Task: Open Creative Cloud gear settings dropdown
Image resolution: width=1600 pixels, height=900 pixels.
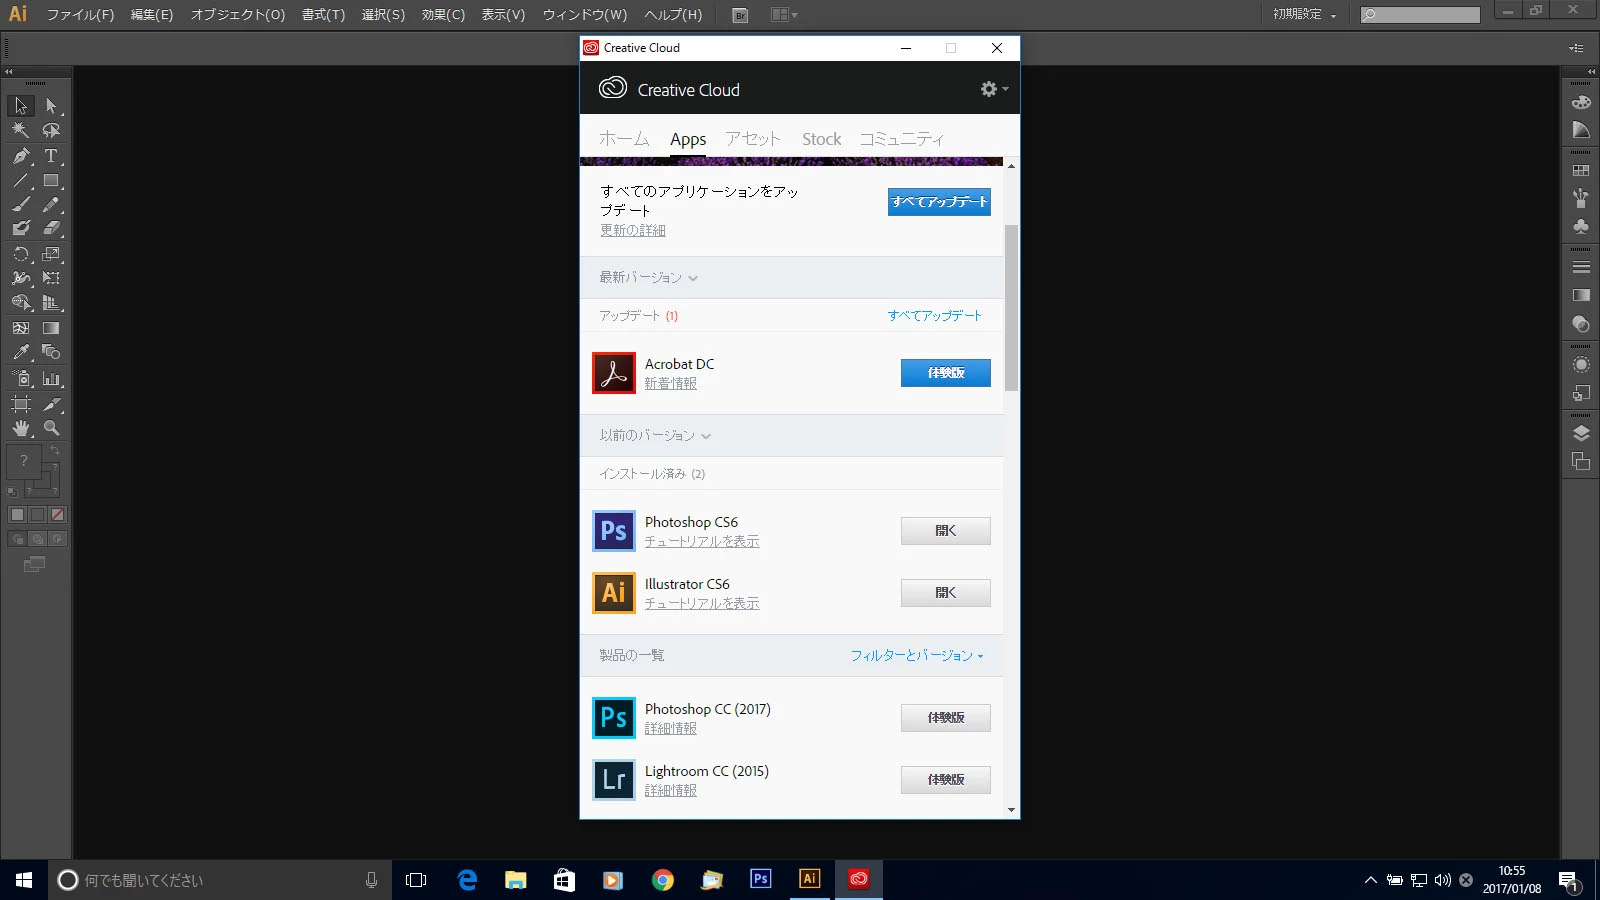Action: [x=994, y=89]
